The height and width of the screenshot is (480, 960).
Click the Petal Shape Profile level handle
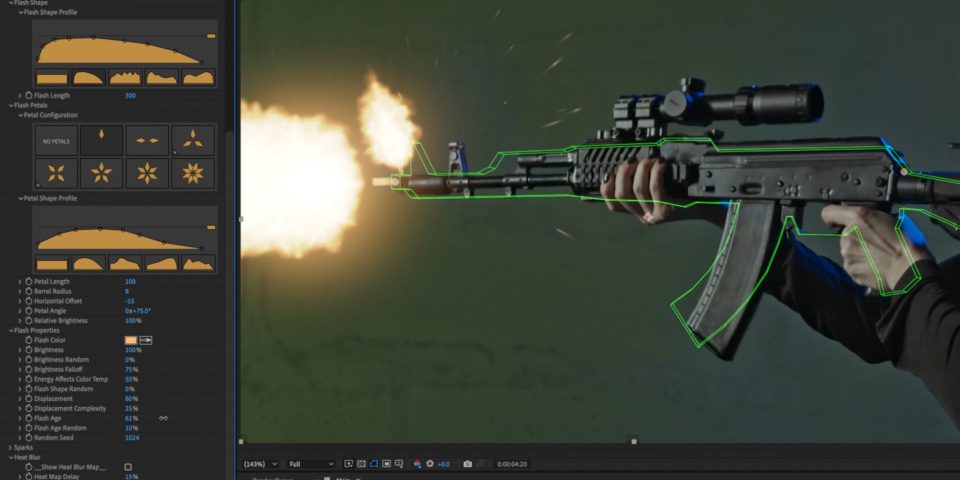pos(211,227)
